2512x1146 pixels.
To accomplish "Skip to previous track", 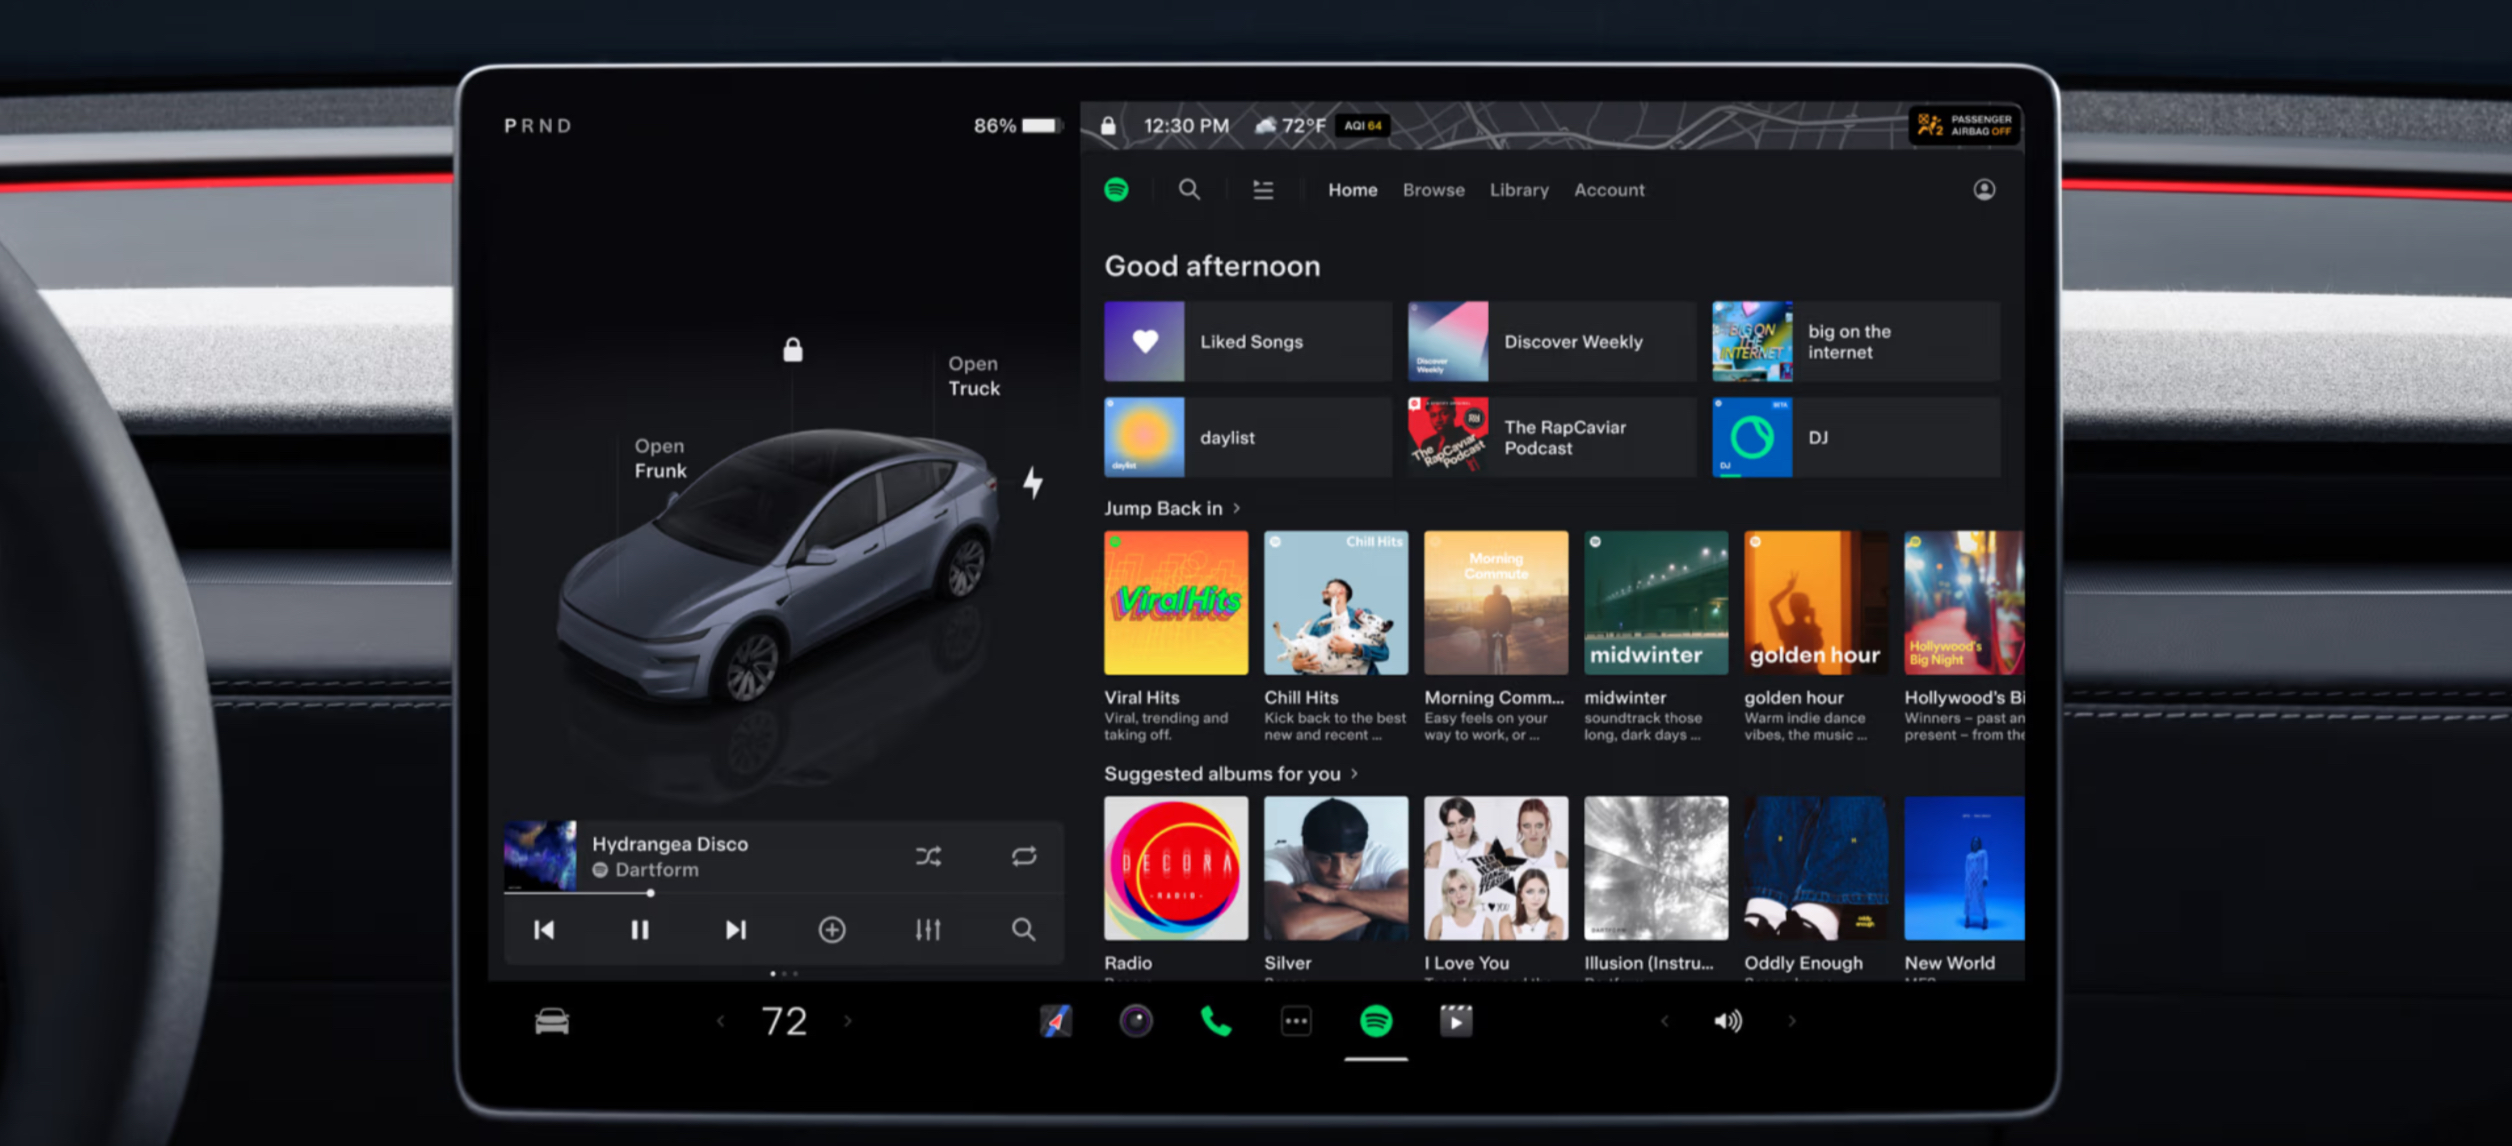I will pyautogui.click(x=544, y=930).
